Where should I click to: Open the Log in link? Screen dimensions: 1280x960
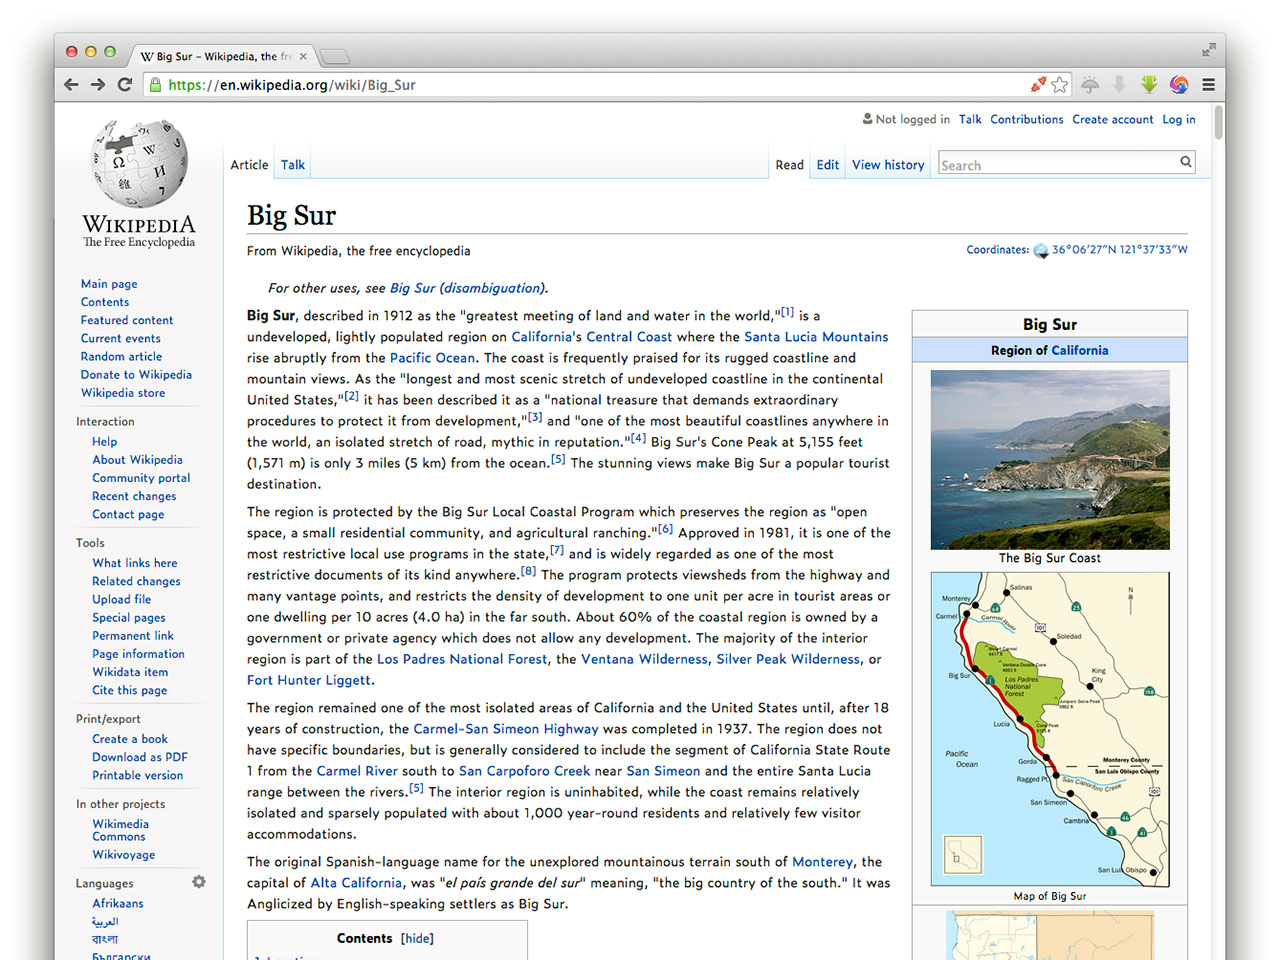coord(1178,119)
